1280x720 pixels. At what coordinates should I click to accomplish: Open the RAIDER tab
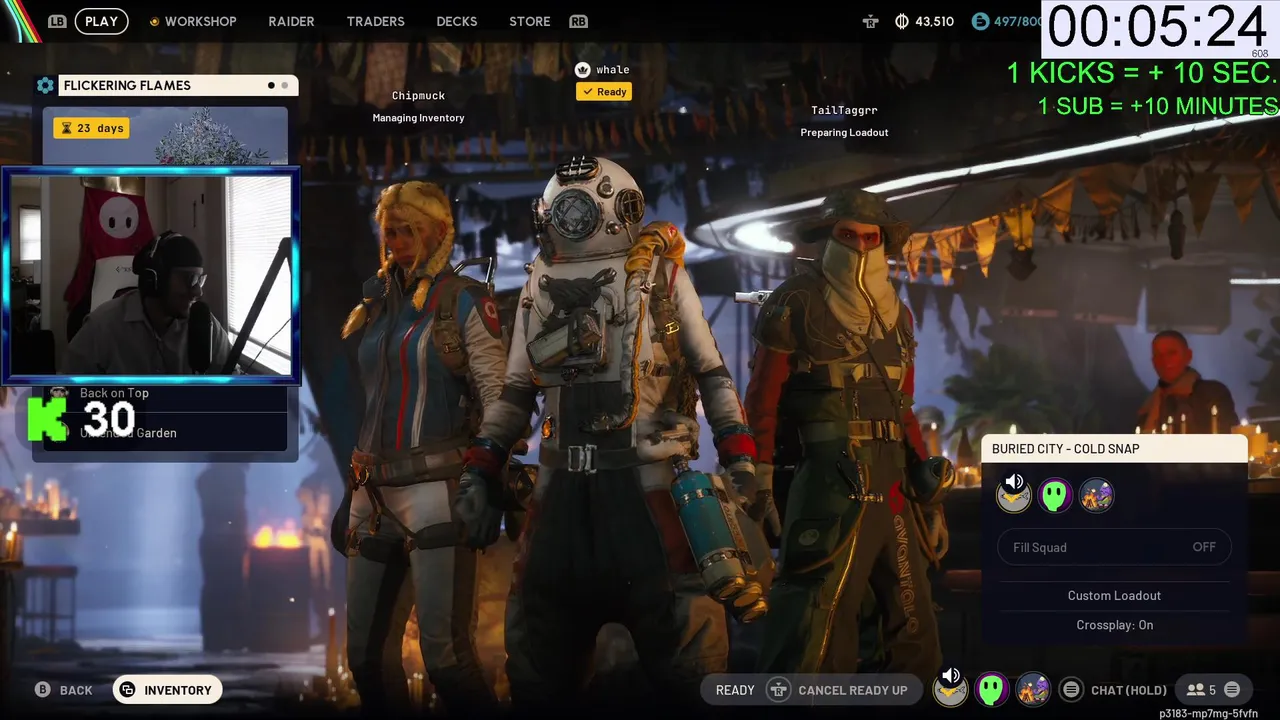(291, 21)
